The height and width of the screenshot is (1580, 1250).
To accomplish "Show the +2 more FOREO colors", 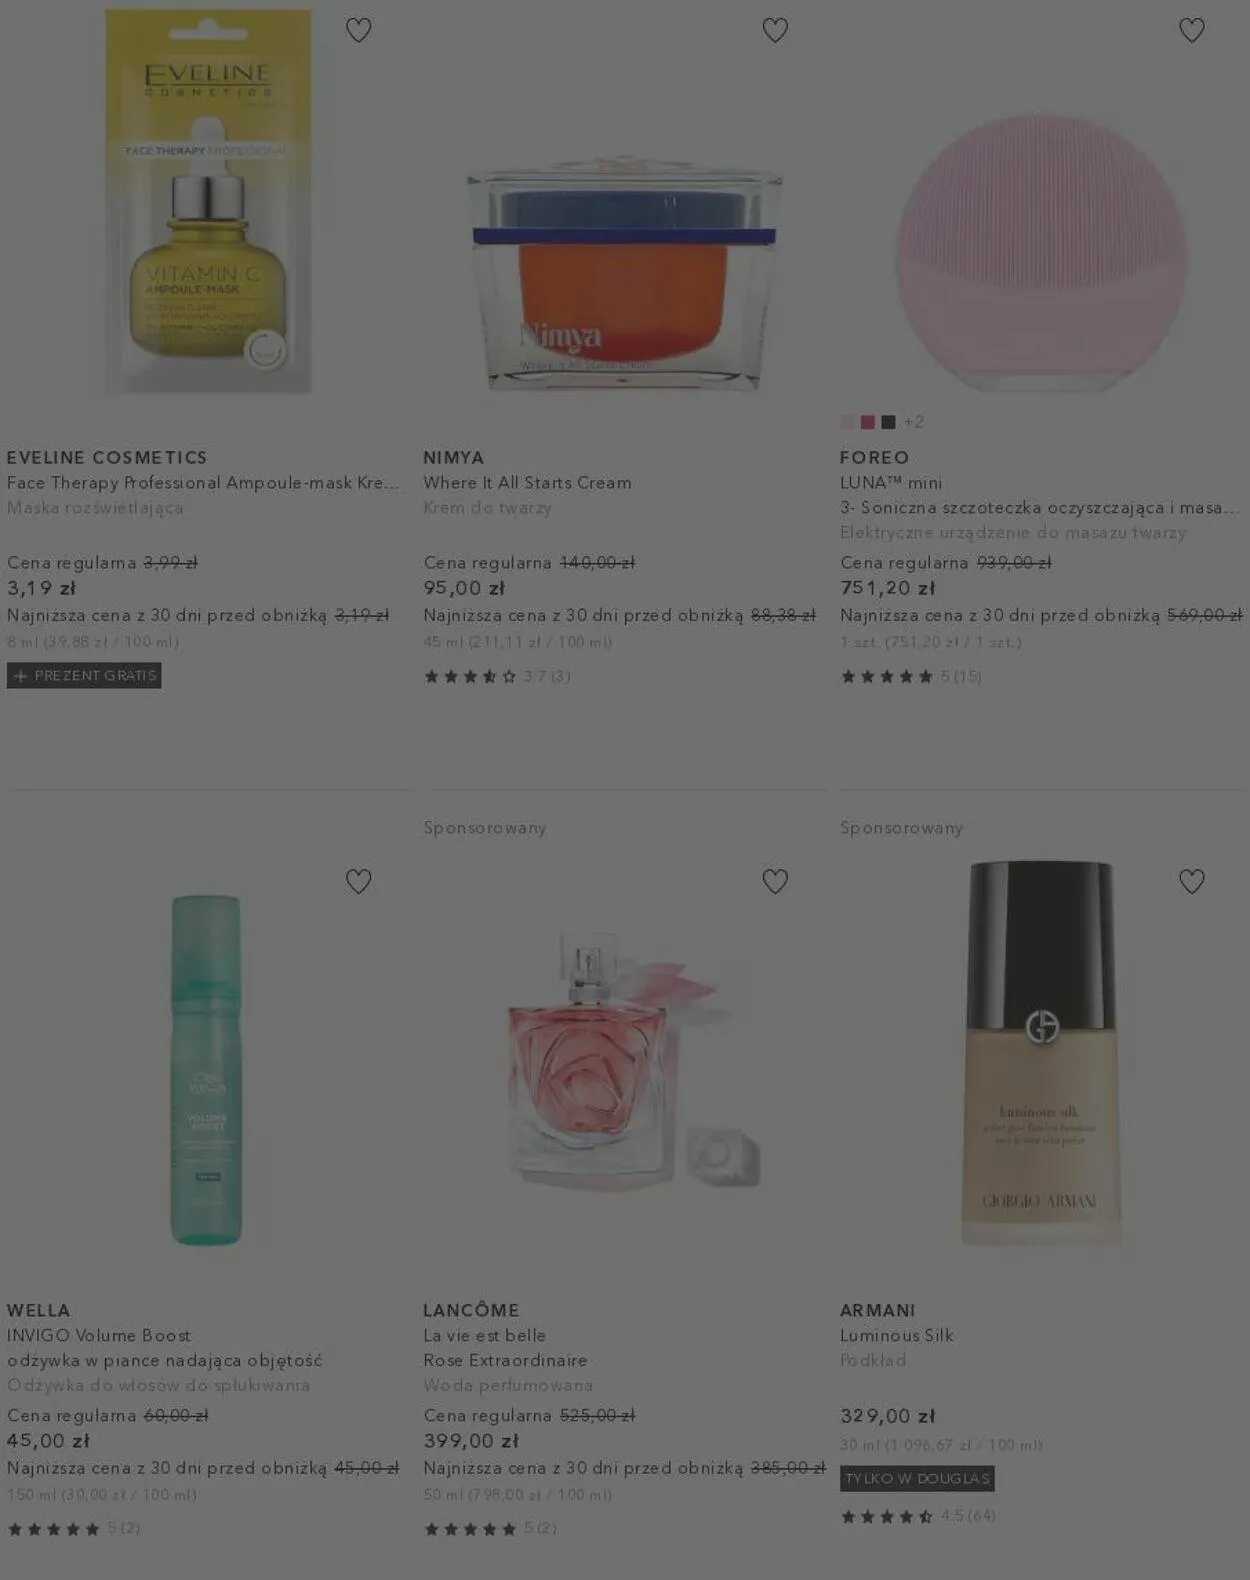I will (914, 422).
